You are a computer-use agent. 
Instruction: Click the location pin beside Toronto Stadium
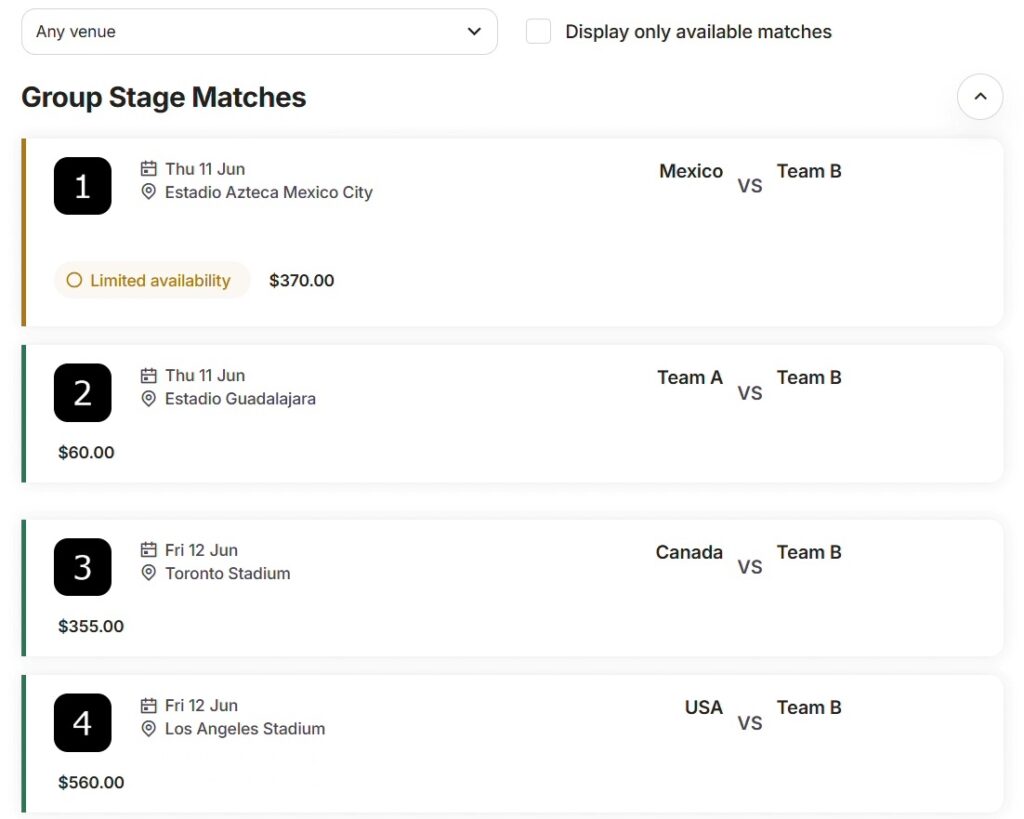[x=149, y=573]
